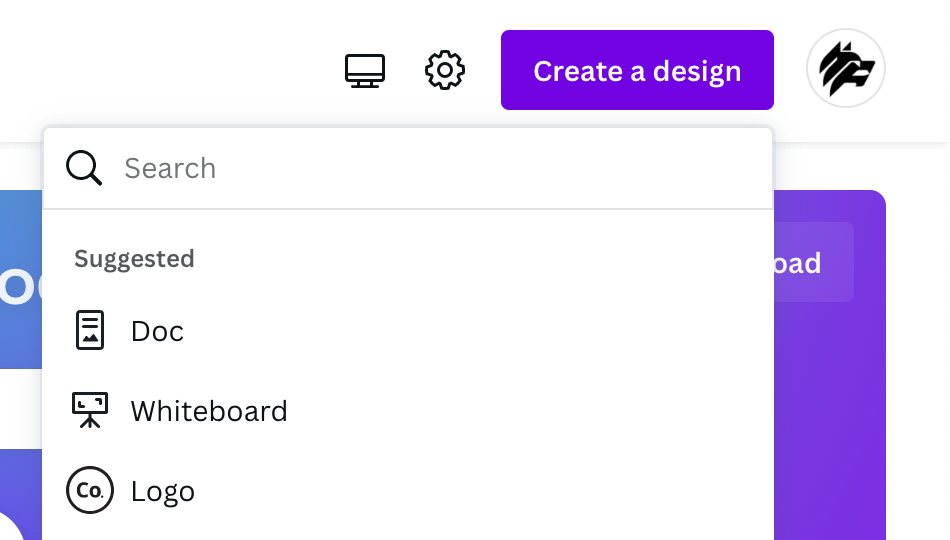Click the desktop app monitor icon
This screenshot has height=540, width=950.
click(x=365, y=71)
